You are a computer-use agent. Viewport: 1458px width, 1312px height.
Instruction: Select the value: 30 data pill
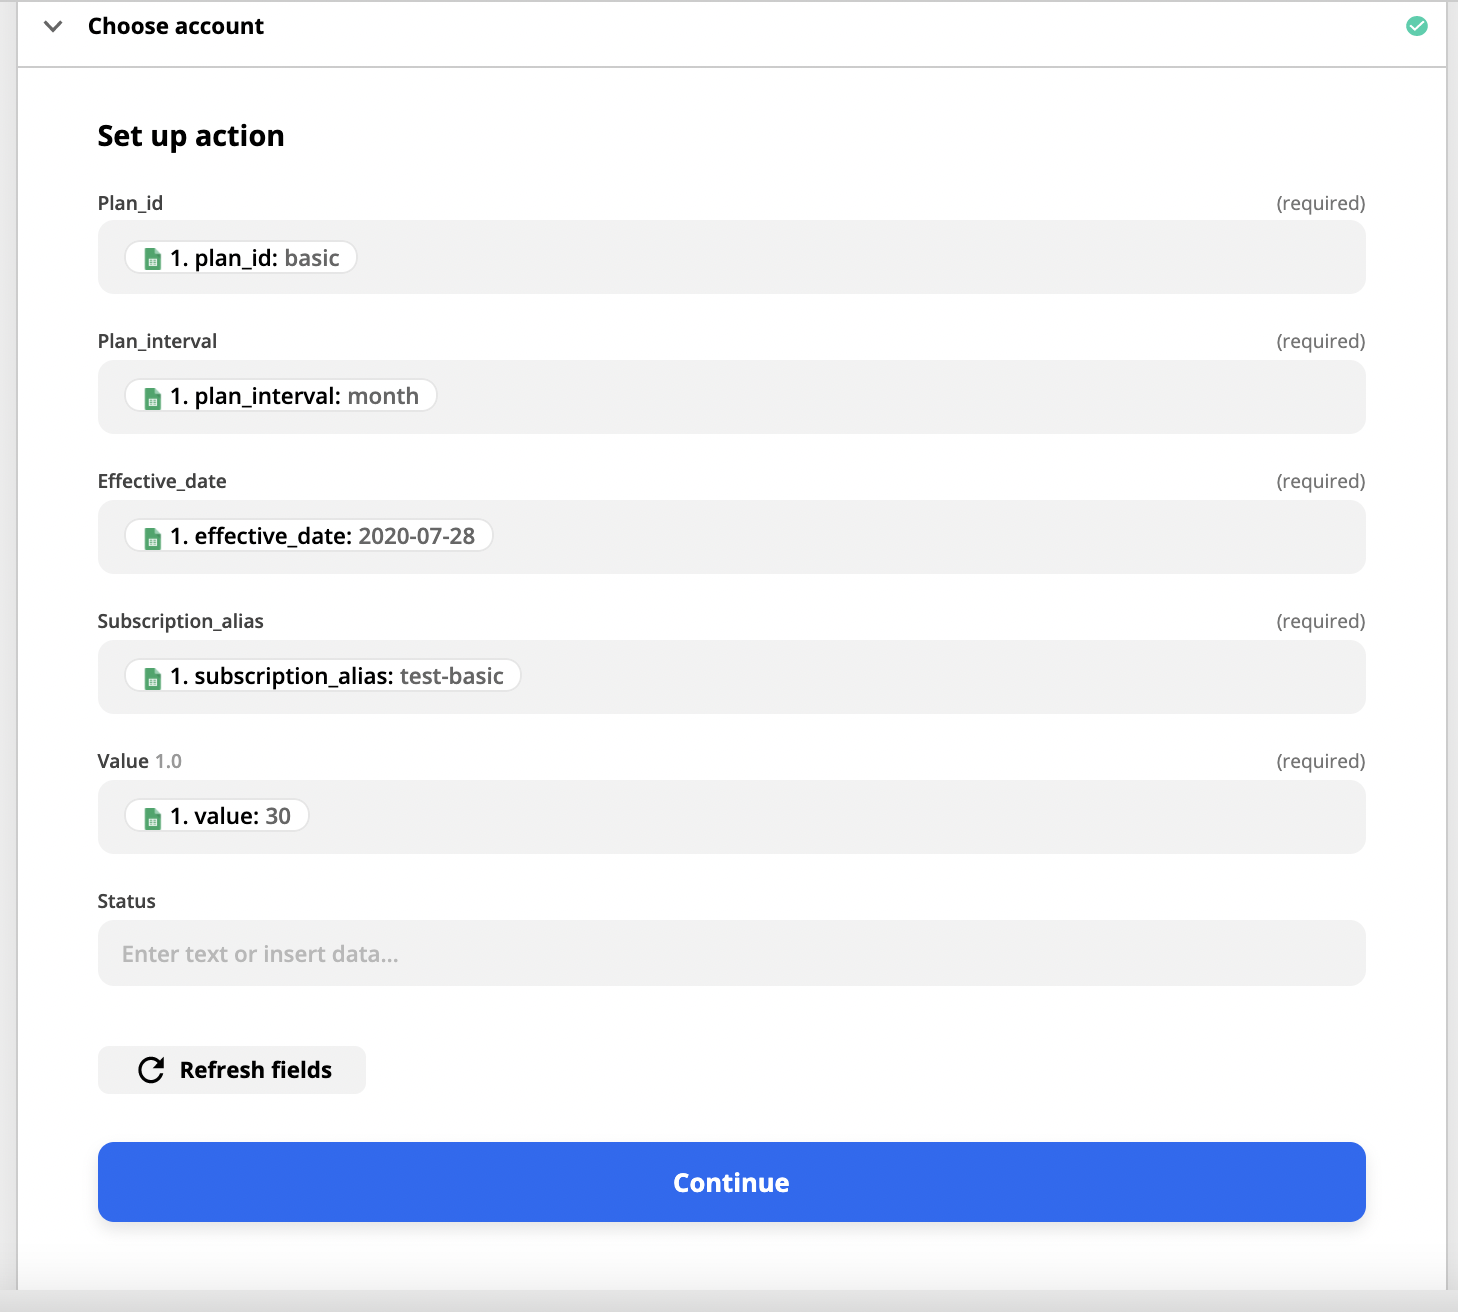coord(217,816)
